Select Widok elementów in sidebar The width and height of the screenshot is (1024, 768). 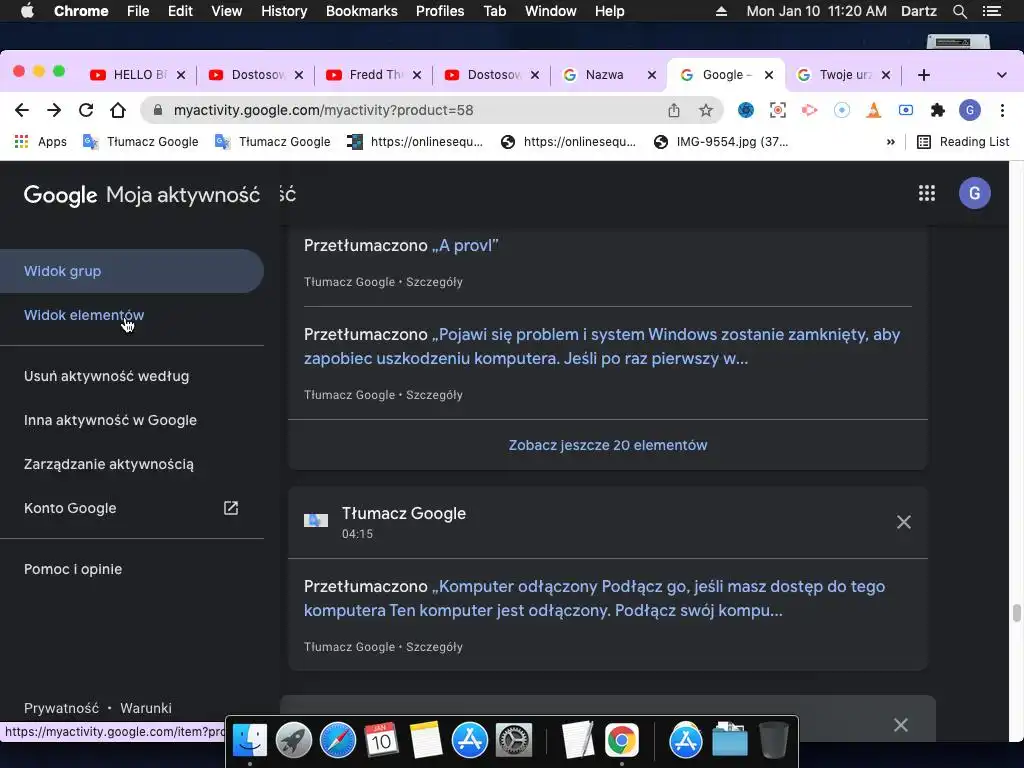pos(132,315)
